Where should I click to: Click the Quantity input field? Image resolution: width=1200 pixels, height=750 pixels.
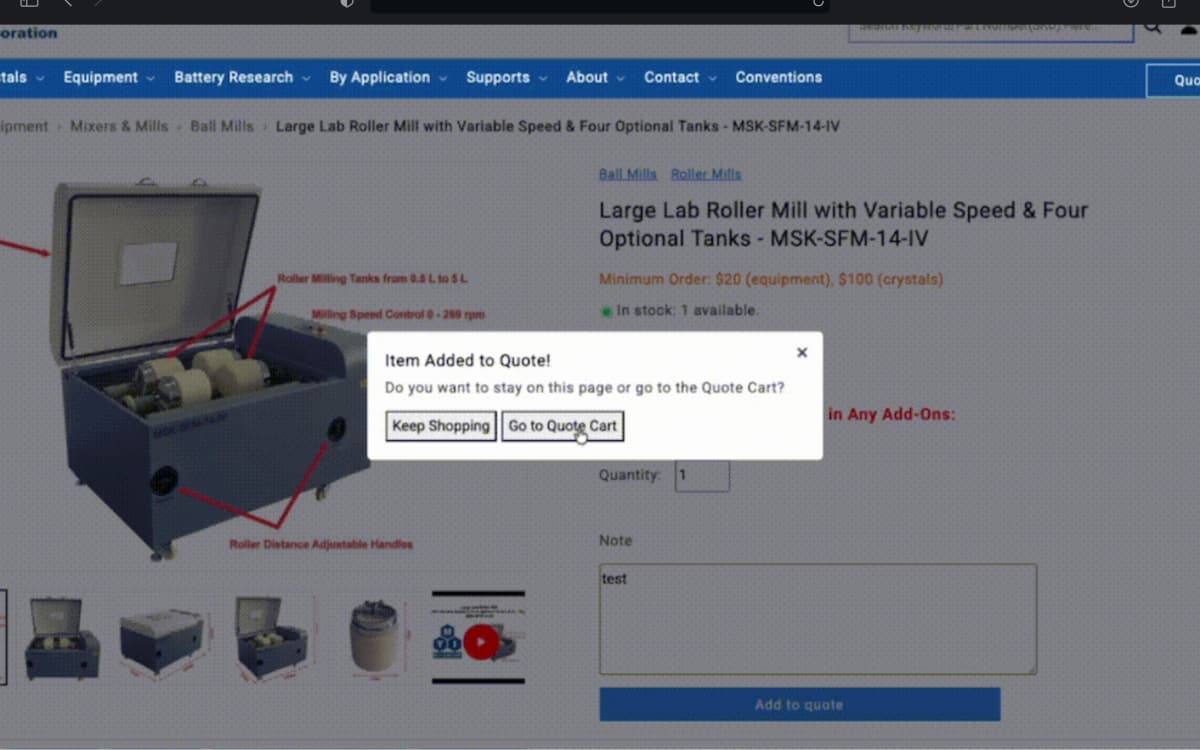[x=702, y=475]
